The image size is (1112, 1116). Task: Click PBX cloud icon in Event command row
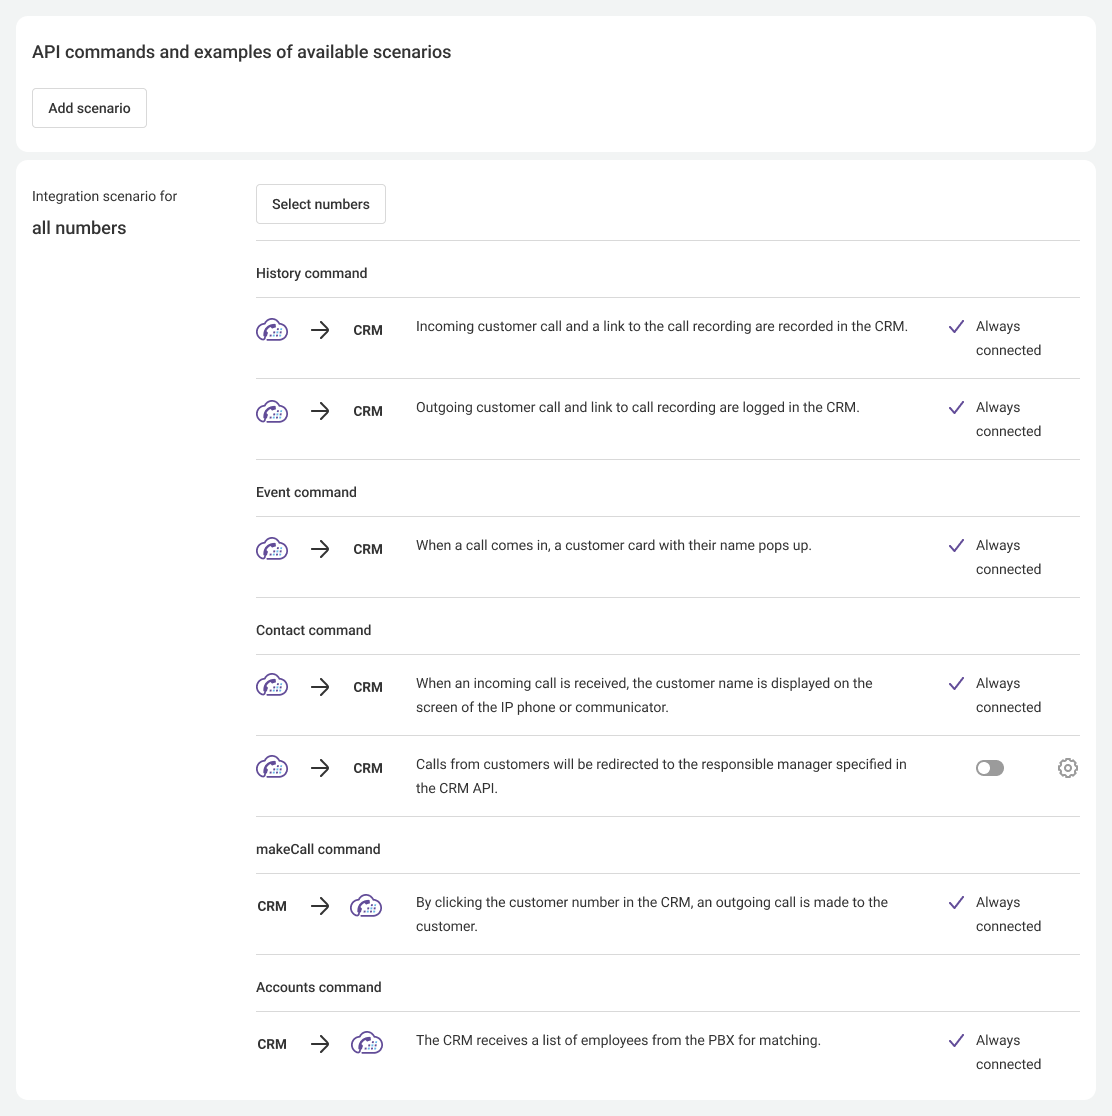tap(272, 549)
